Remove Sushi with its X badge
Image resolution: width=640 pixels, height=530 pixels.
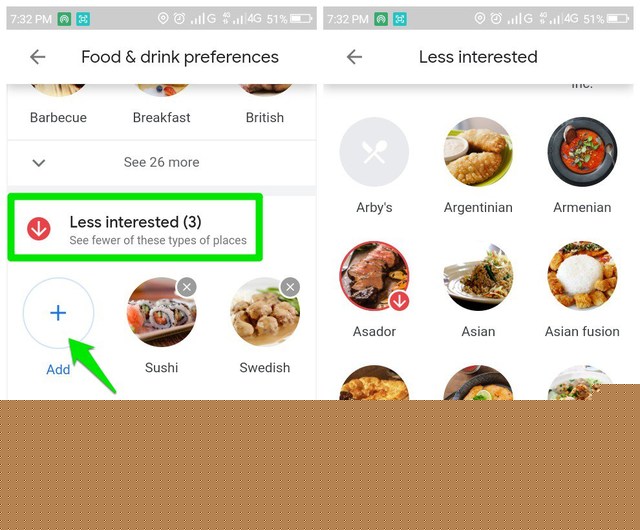pyautogui.click(x=187, y=287)
